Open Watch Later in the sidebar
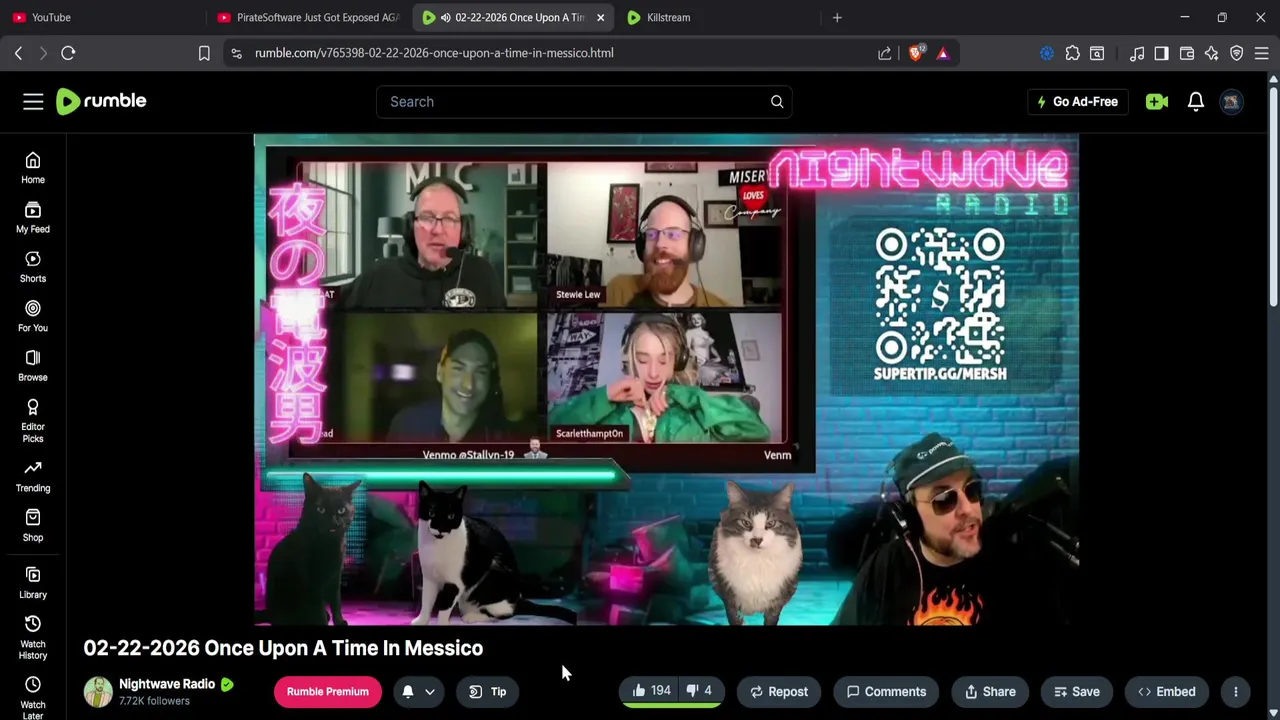 (33, 697)
